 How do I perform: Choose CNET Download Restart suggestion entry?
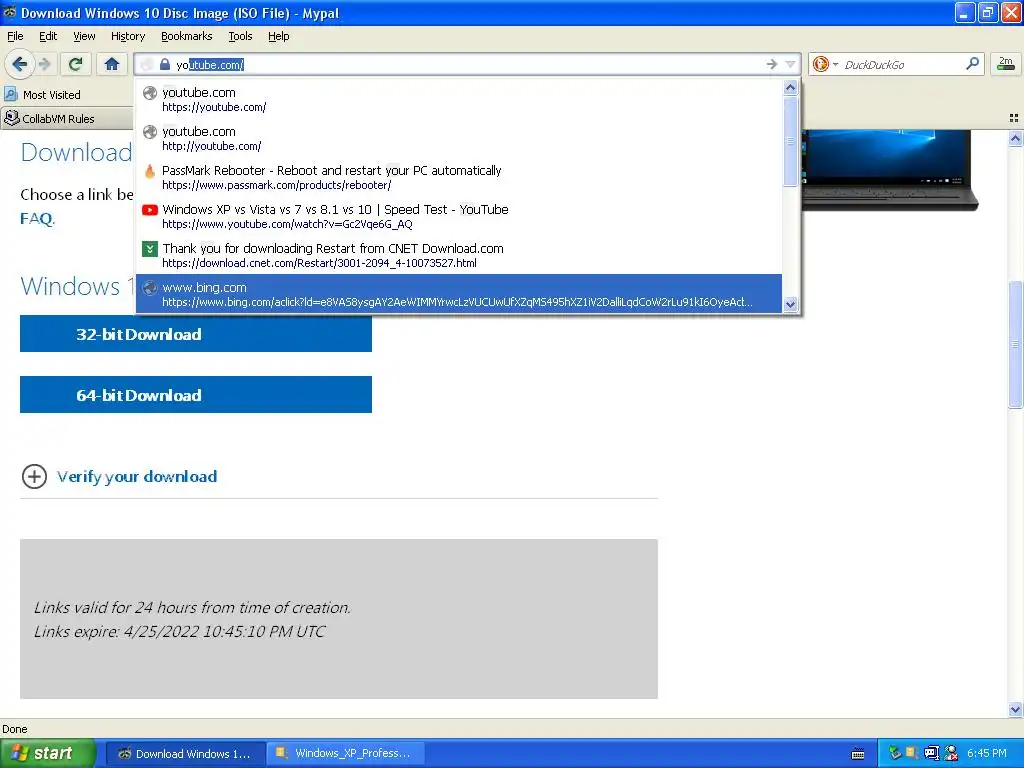pos(458,255)
